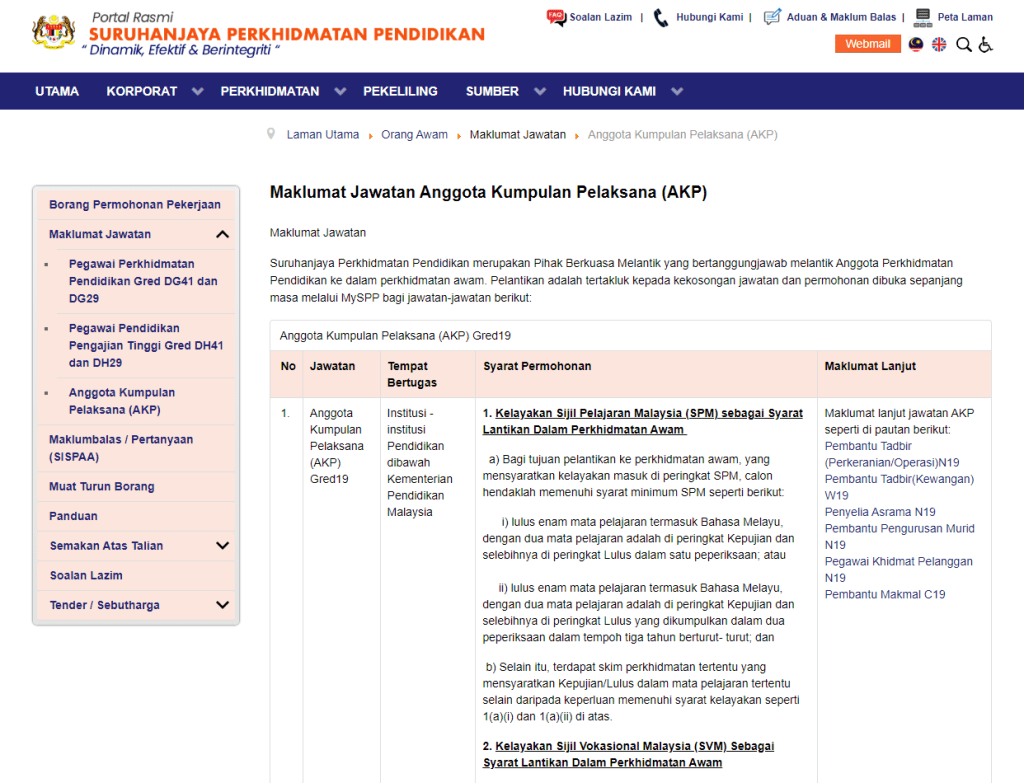Image resolution: width=1024 pixels, height=783 pixels.
Task: Go to Laman Utama breadcrumb
Action: click(x=323, y=135)
